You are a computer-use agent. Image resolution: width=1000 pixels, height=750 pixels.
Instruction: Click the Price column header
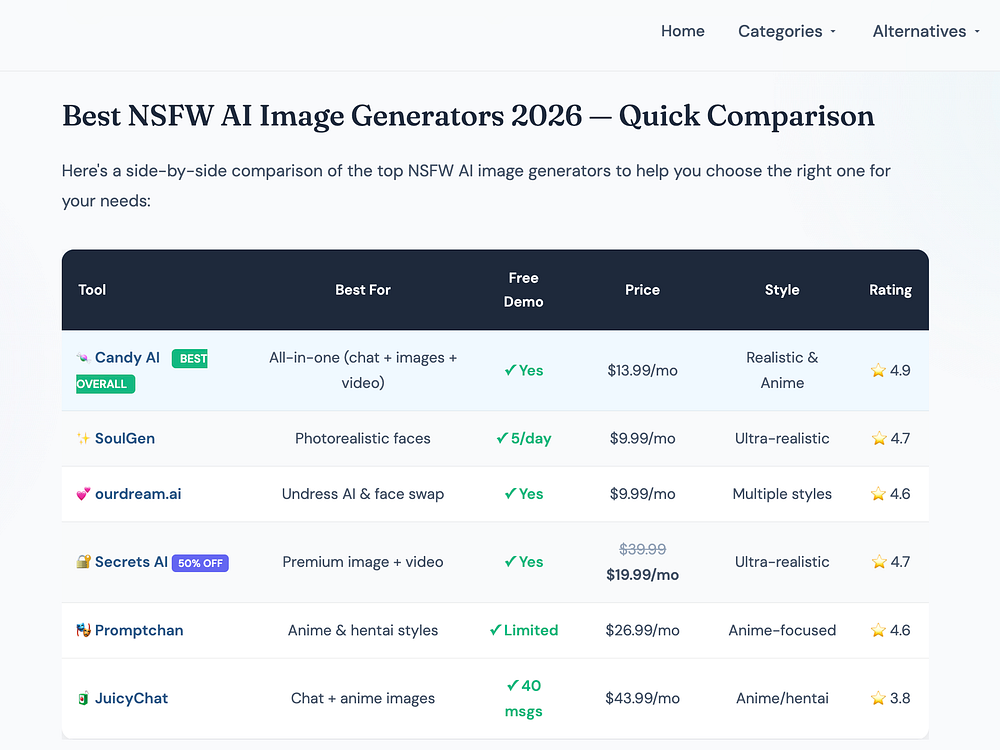tap(642, 290)
